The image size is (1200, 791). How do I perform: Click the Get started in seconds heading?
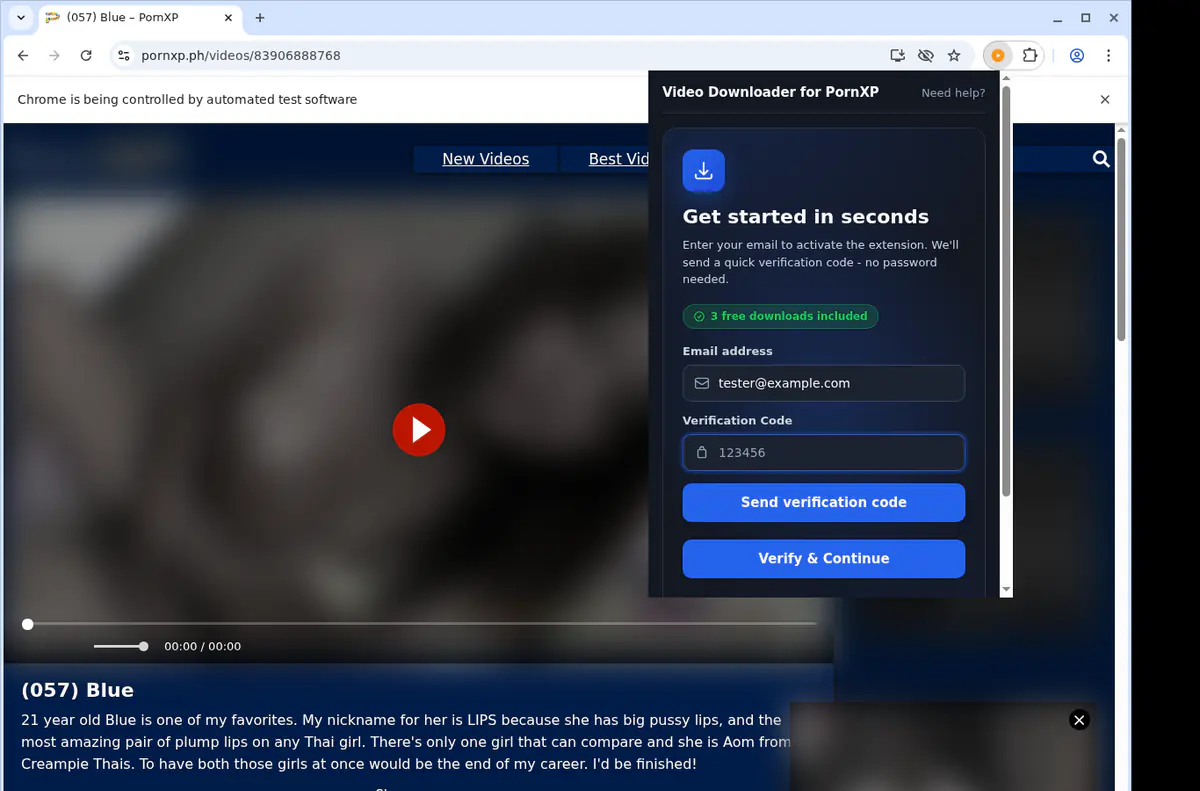806,217
